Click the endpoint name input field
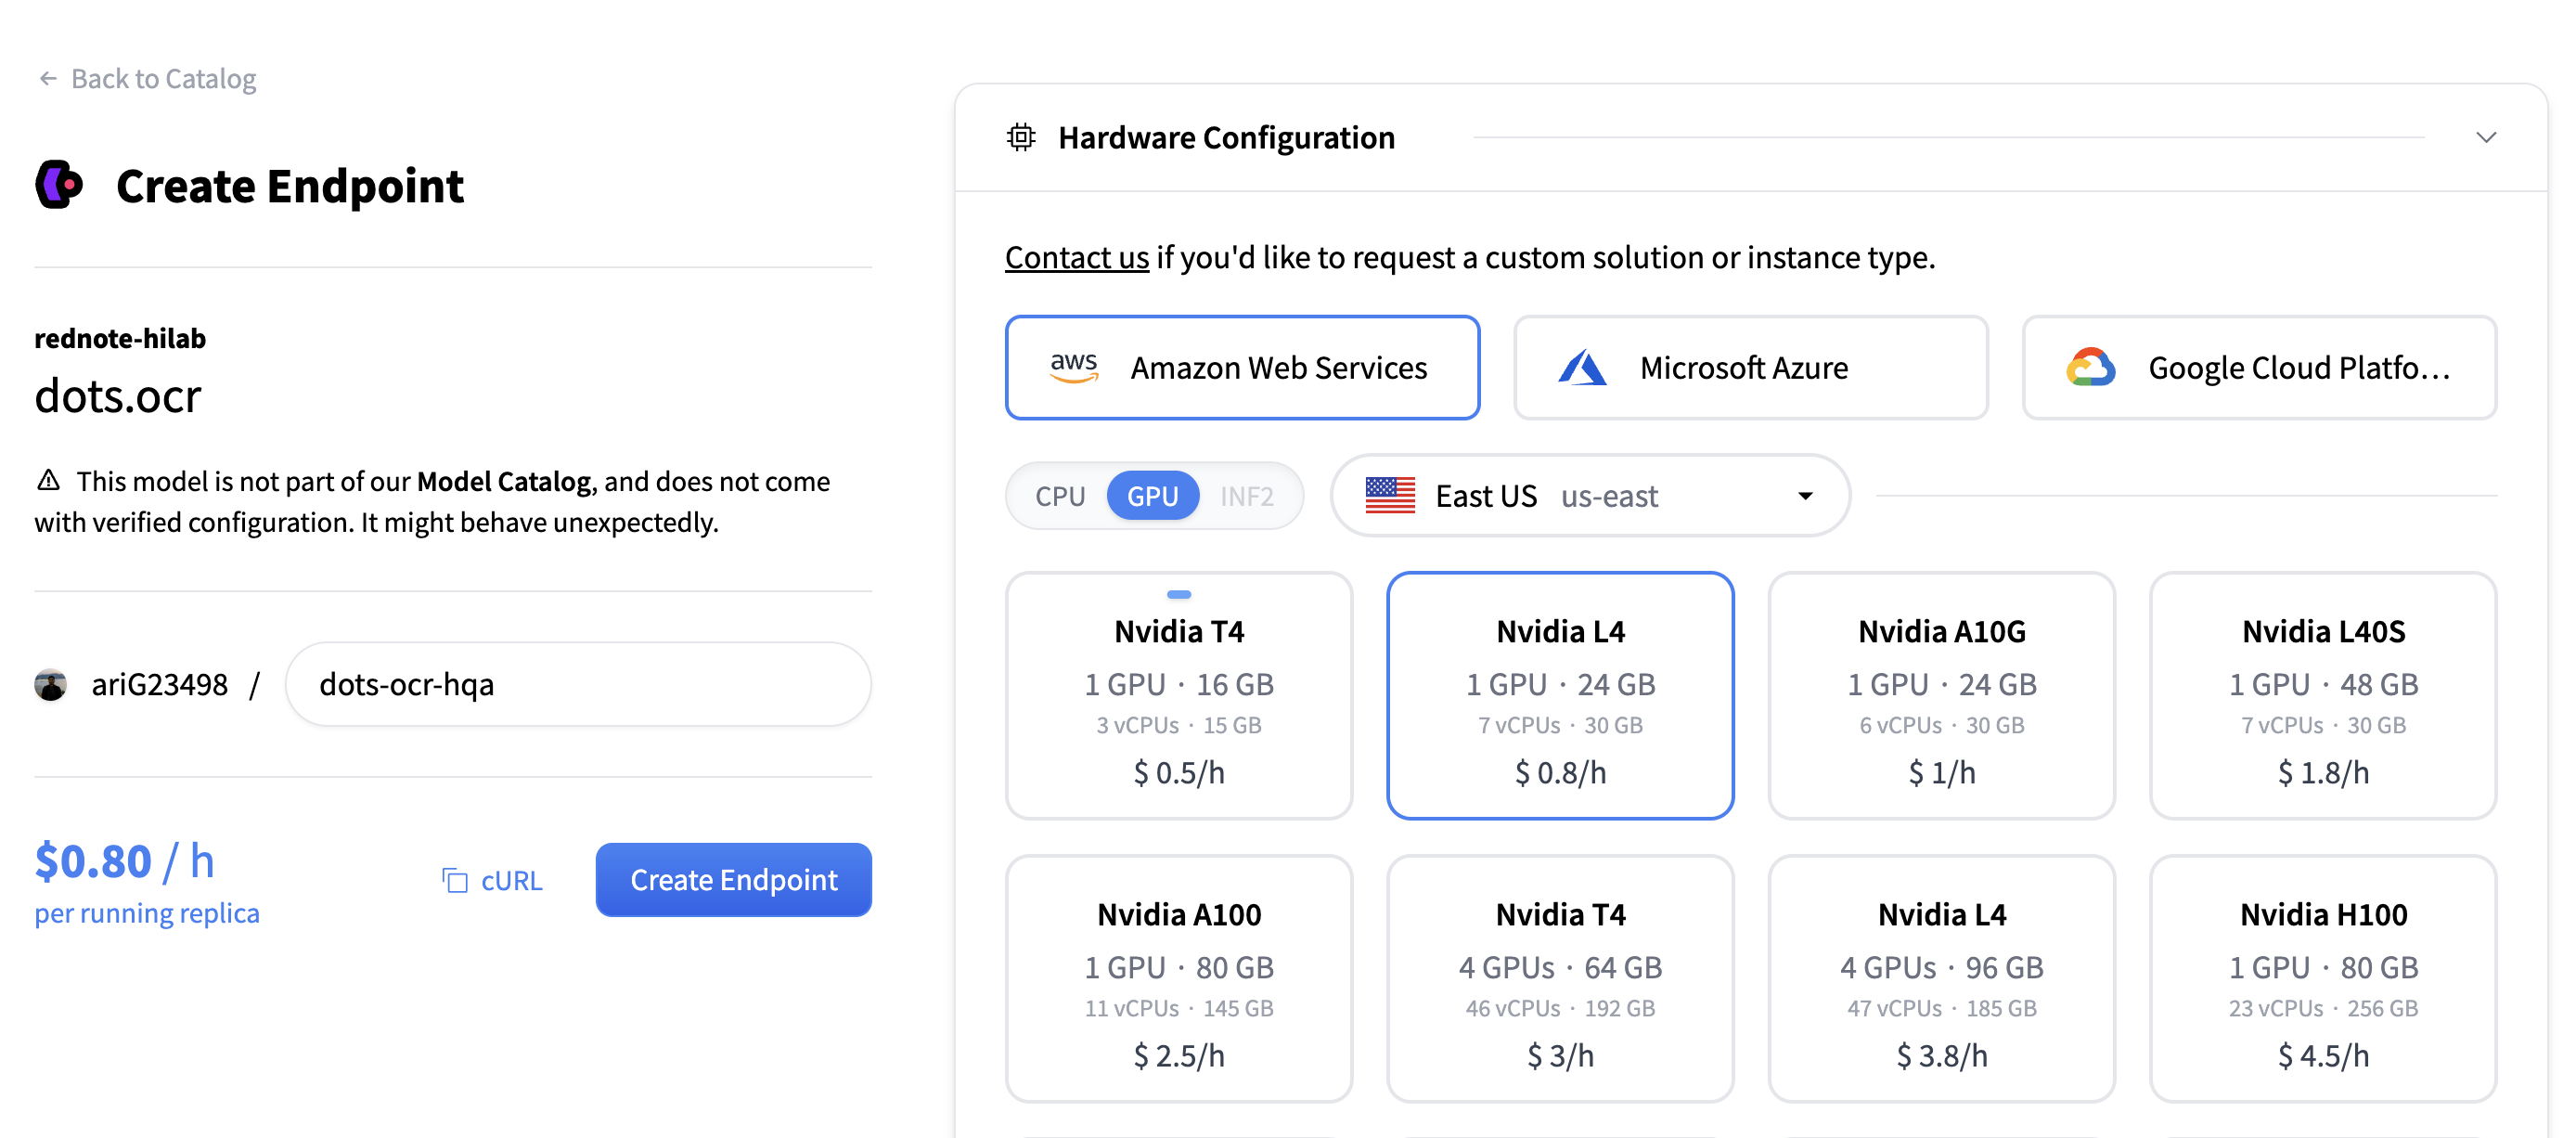The image size is (2576, 1138). (x=578, y=684)
